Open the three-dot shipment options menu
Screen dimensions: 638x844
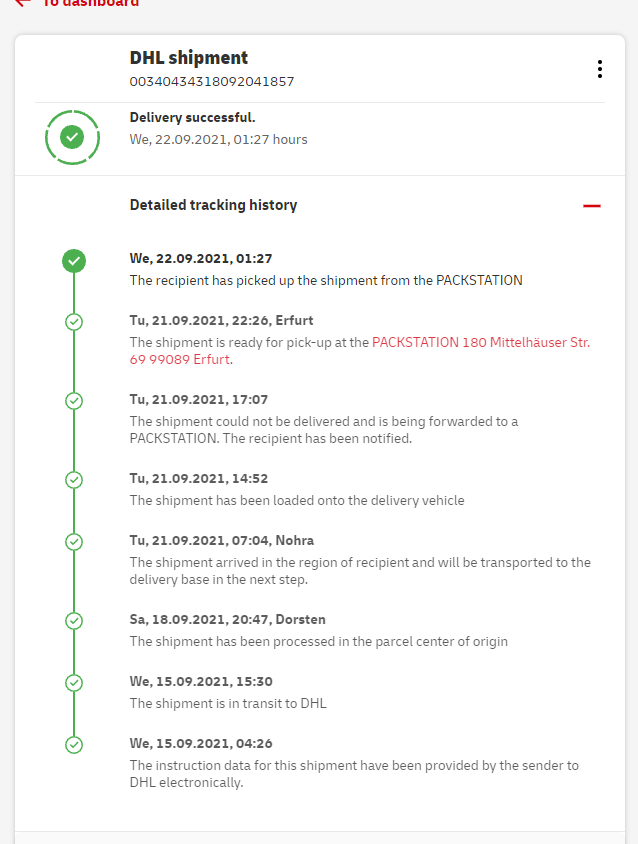[x=599, y=69]
